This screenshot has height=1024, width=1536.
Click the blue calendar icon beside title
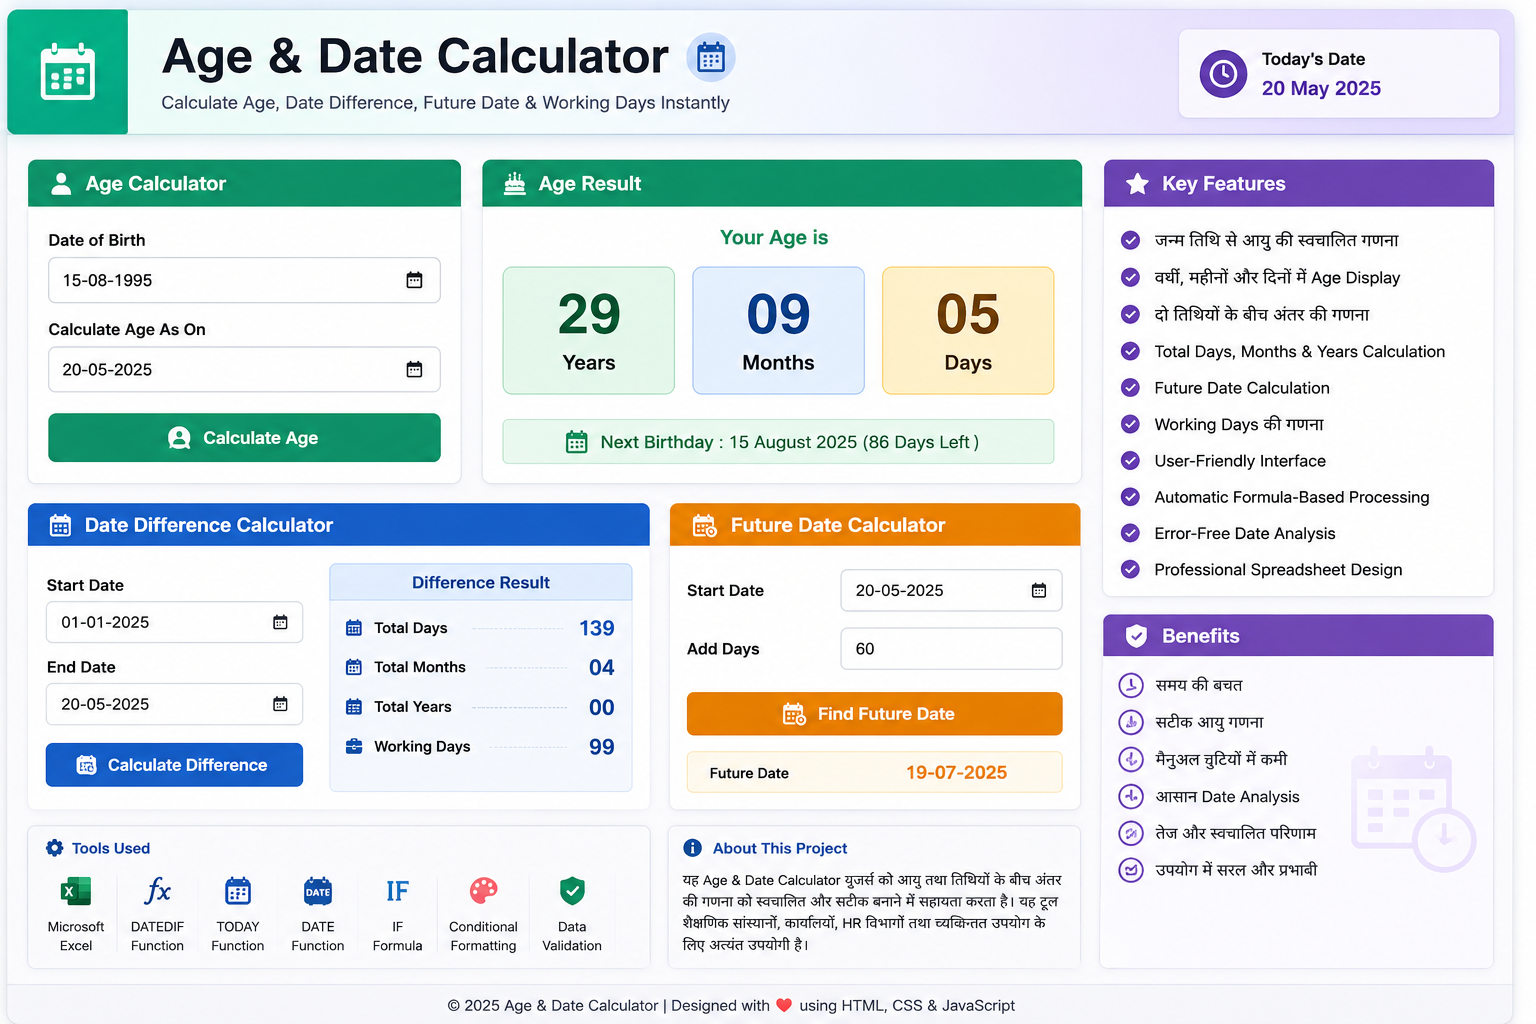(x=711, y=57)
